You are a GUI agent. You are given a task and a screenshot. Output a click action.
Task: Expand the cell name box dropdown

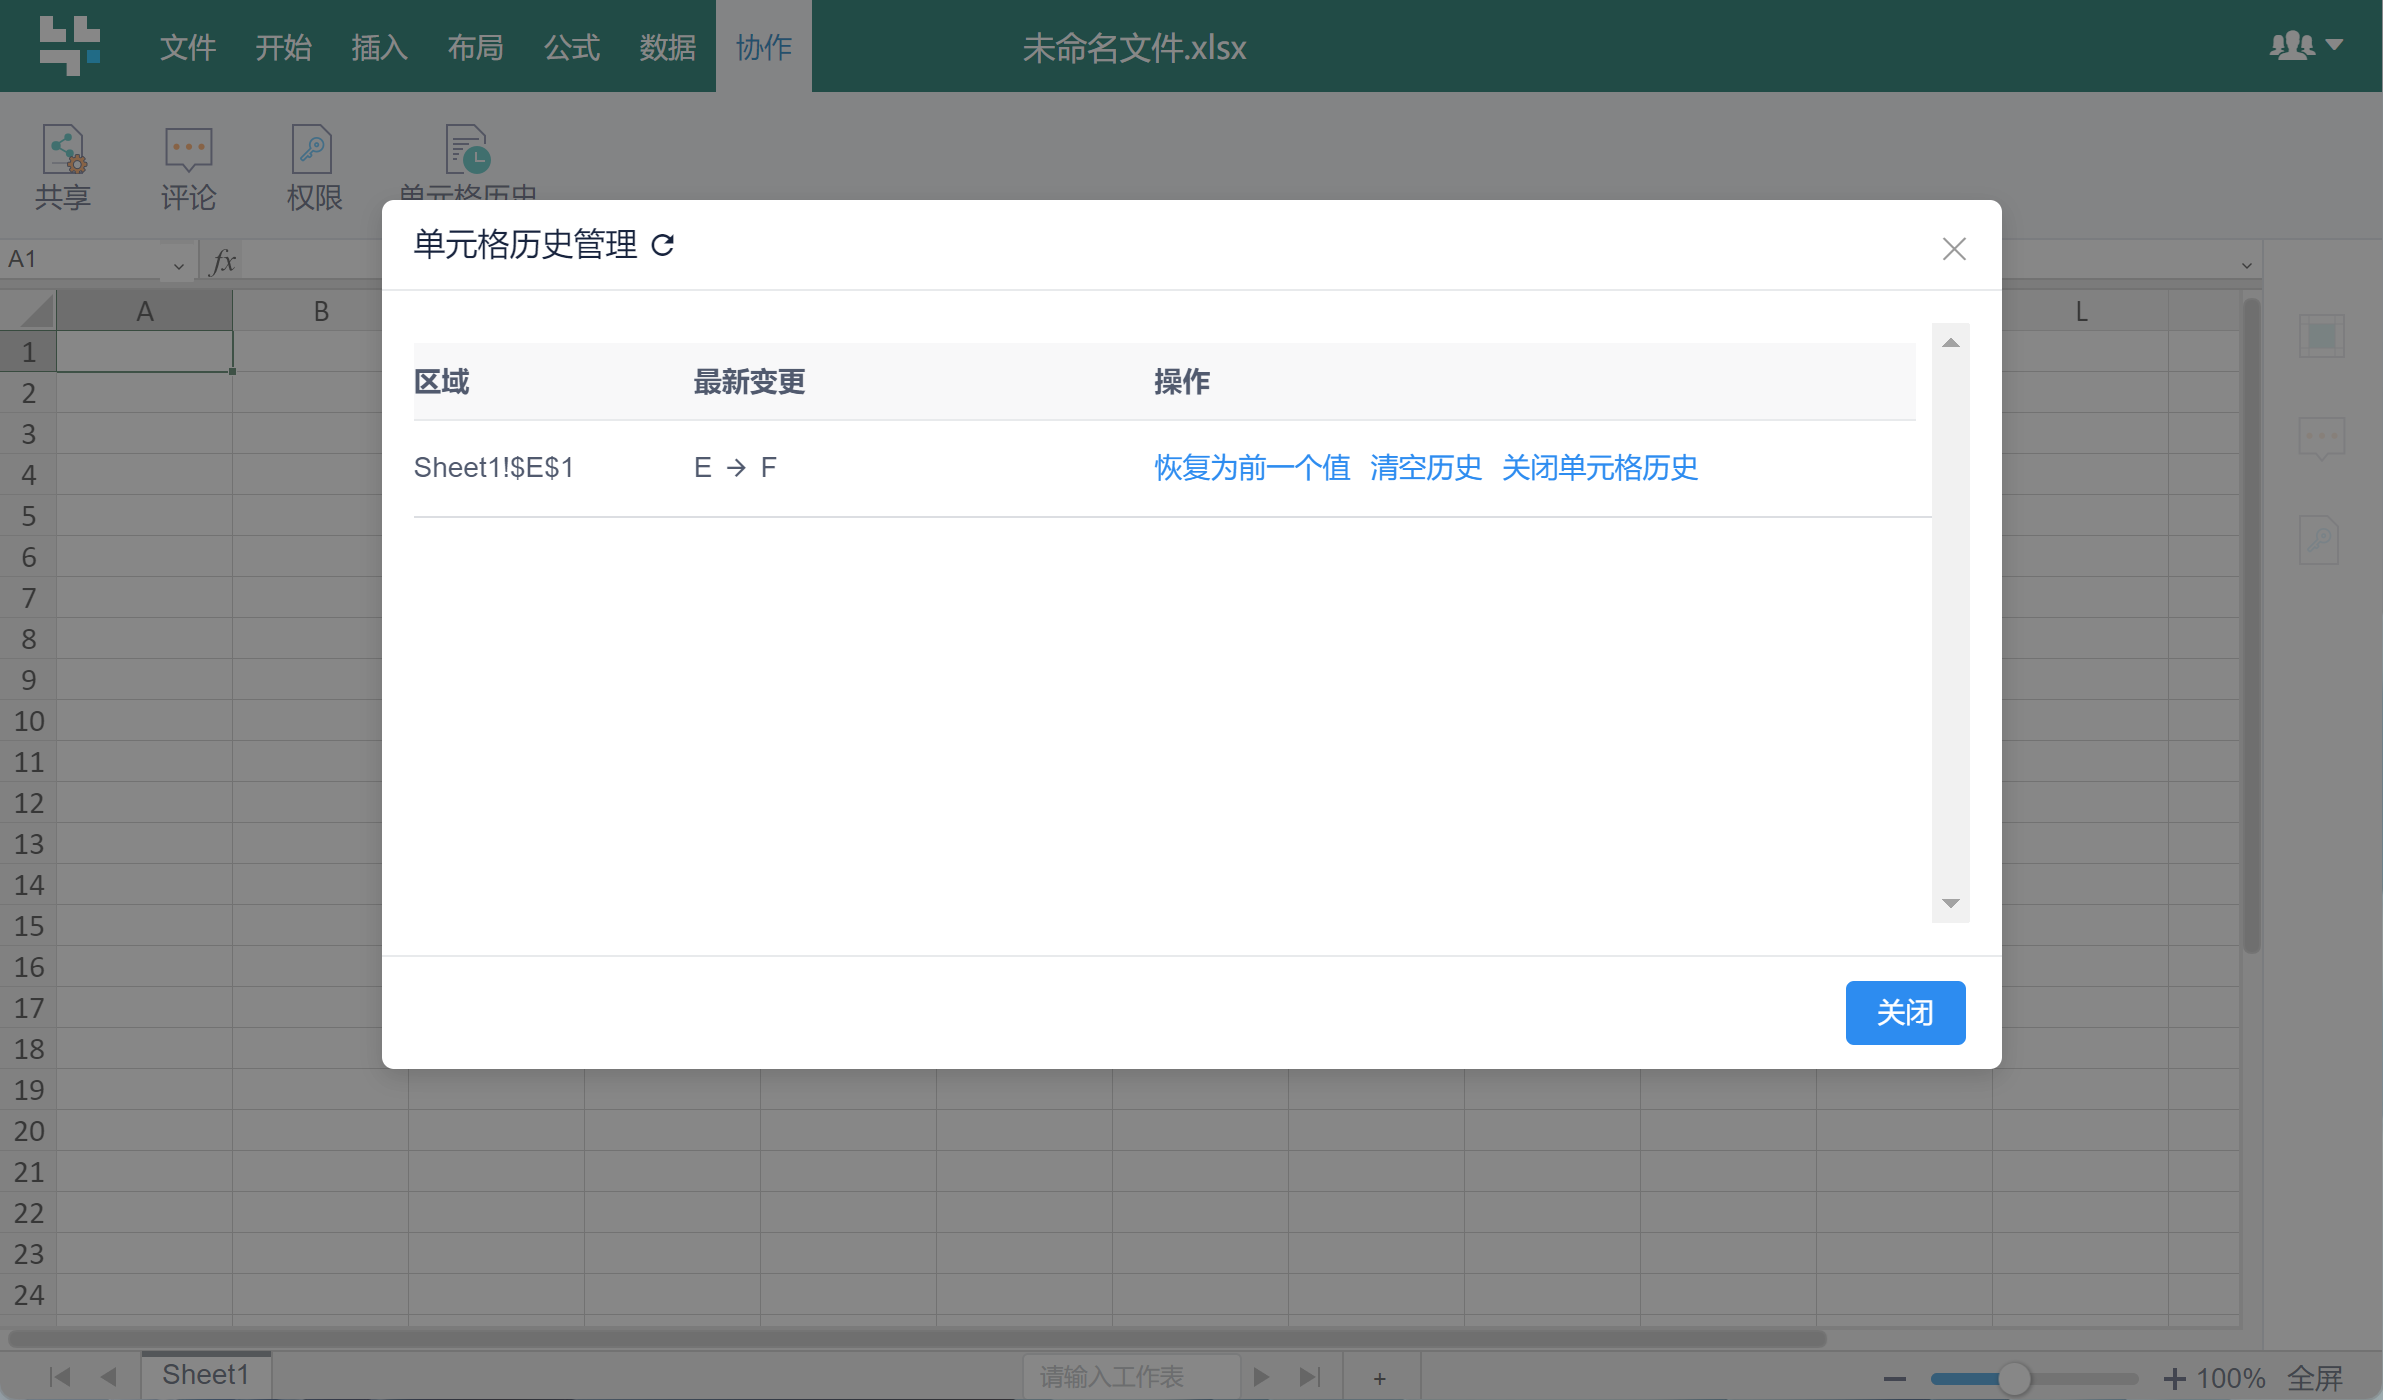178,265
